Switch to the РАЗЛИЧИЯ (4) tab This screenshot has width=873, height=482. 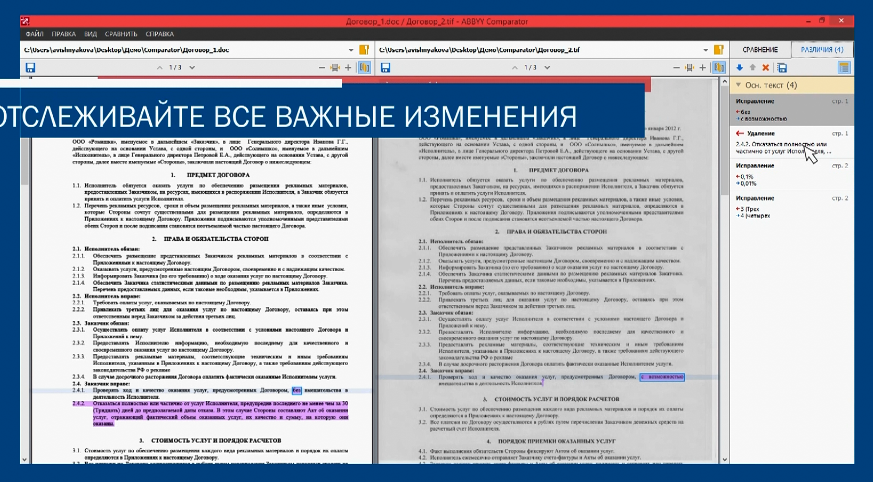pyautogui.click(x=822, y=50)
